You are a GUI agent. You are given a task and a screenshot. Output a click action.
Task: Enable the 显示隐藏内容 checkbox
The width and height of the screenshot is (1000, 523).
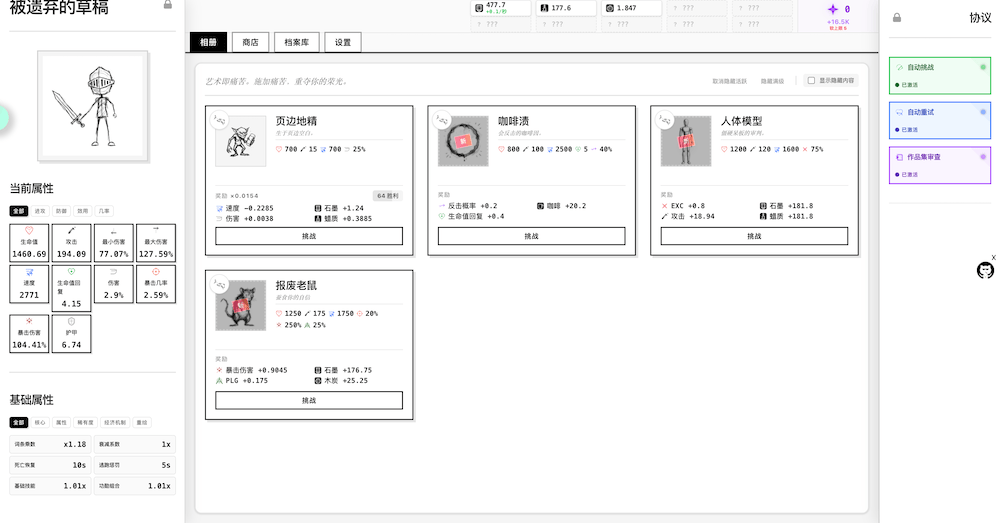pyautogui.click(x=811, y=80)
